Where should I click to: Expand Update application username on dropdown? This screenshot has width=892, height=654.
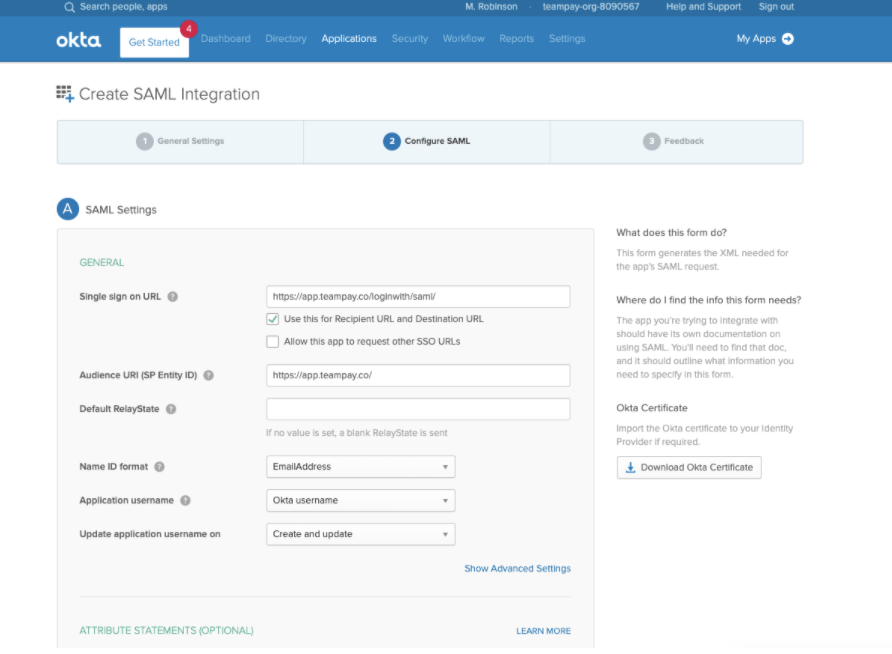(x=361, y=534)
